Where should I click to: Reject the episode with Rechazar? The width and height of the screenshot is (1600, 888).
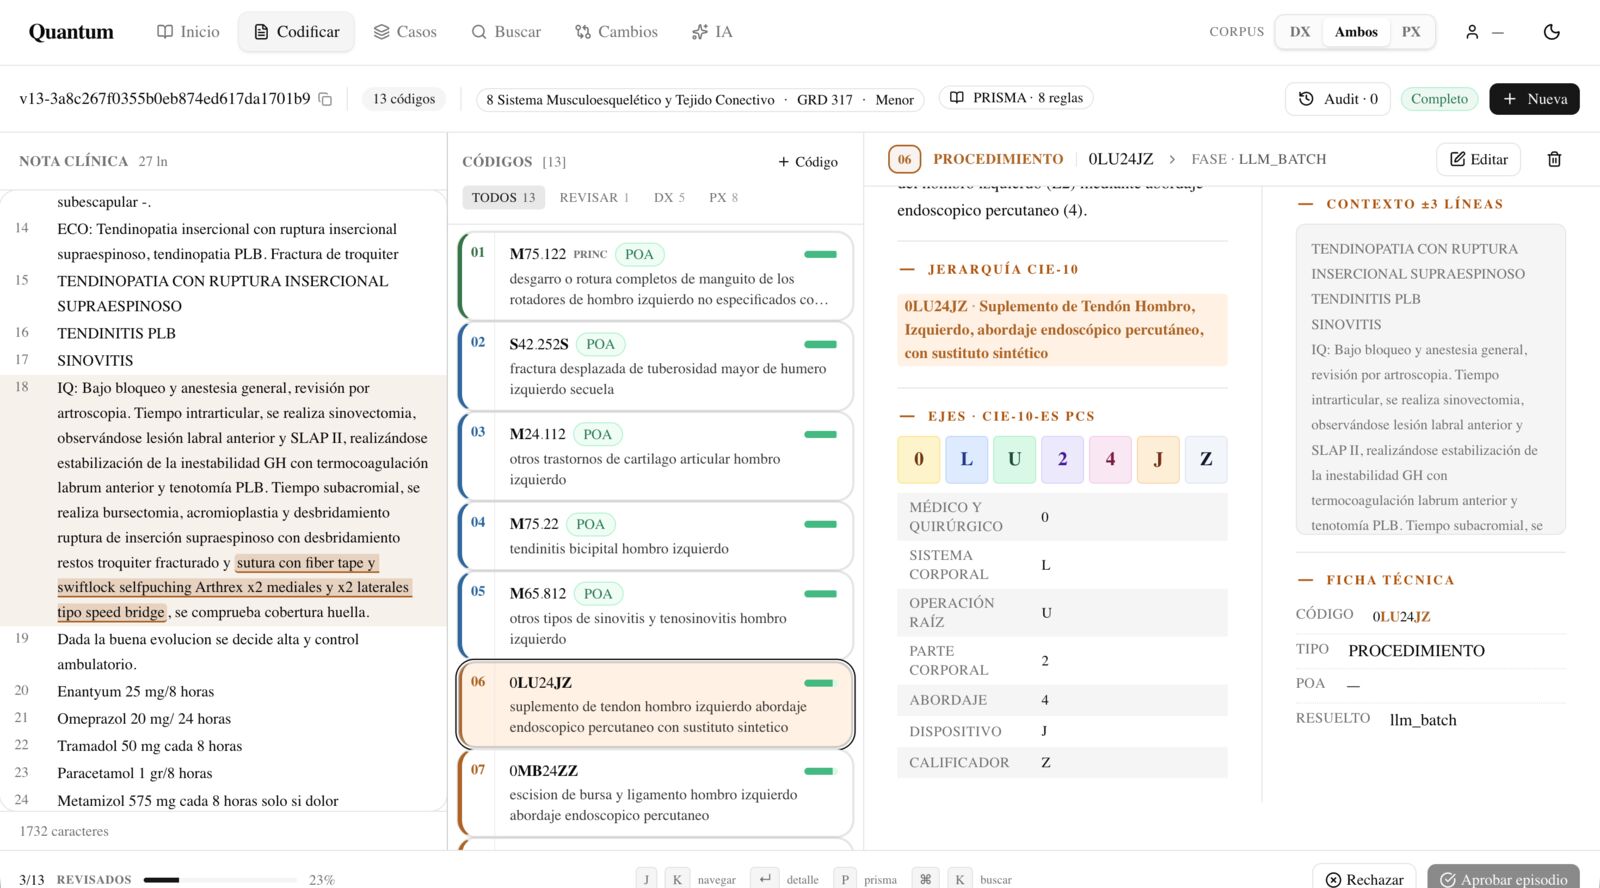tap(1364, 879)
